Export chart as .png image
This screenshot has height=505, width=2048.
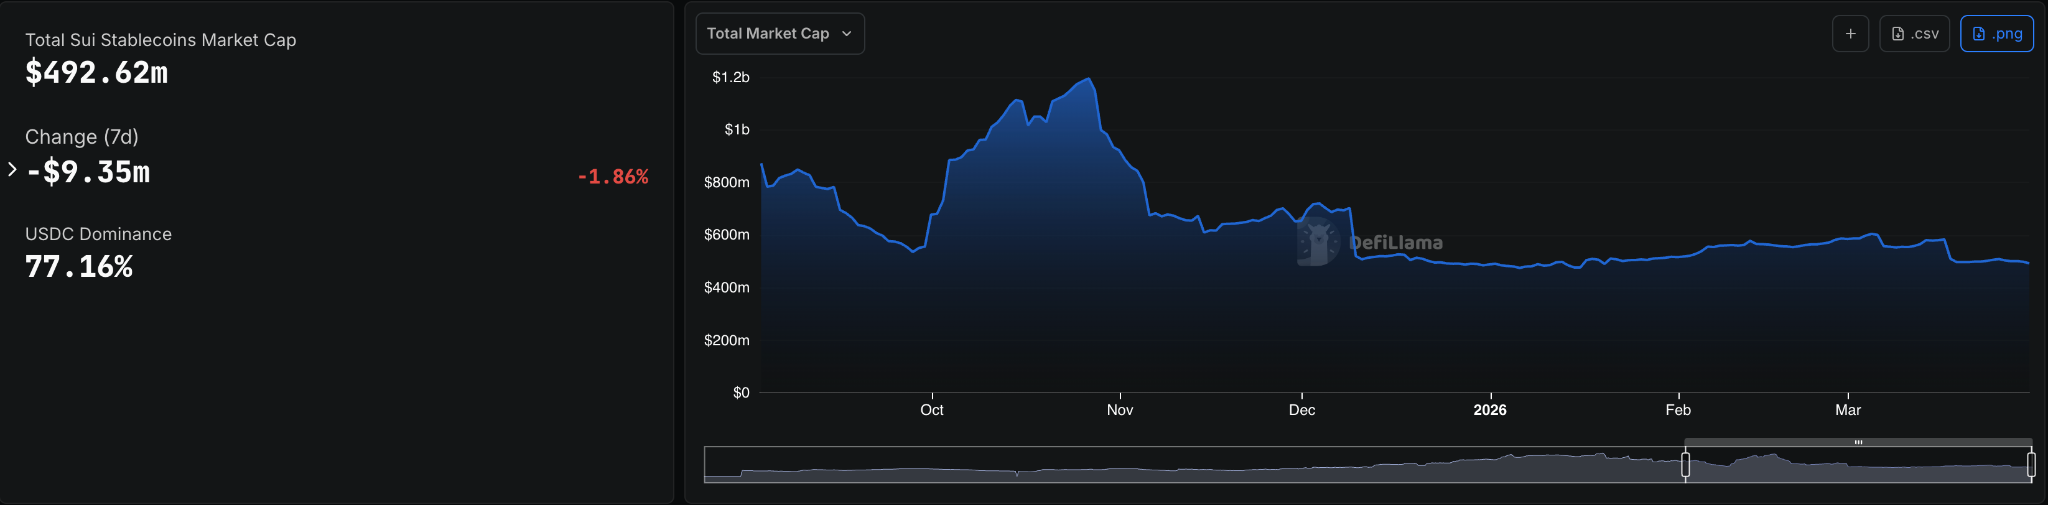1997,34
